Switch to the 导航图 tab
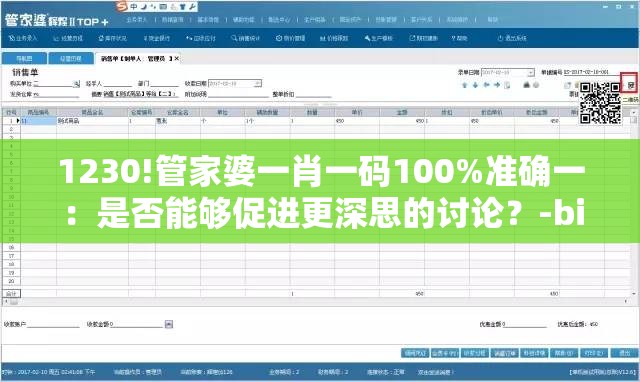Screen dimensions: 640x382 tap(24, 58)
